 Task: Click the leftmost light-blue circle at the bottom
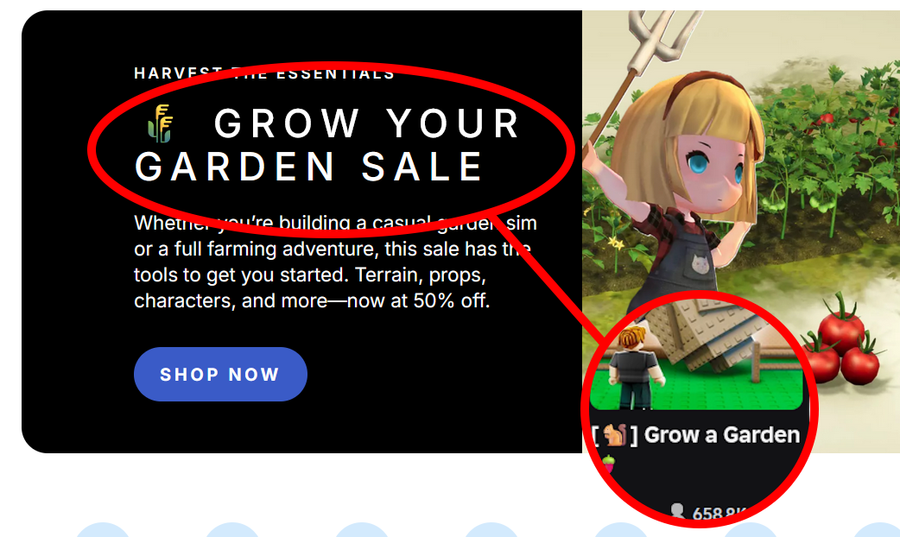103,530
